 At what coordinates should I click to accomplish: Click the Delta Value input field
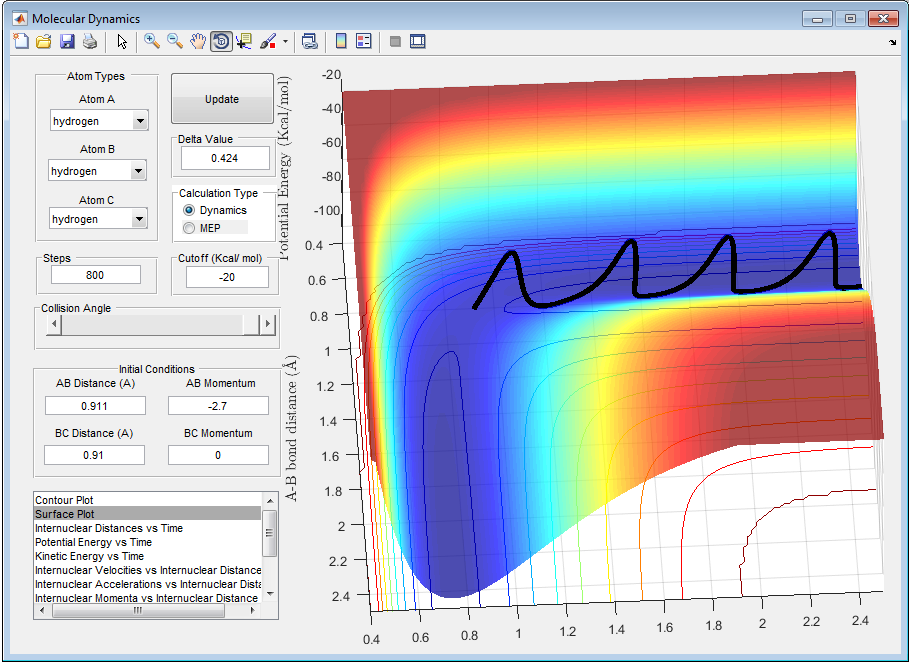pyautogui.click(x=225, y=158)
